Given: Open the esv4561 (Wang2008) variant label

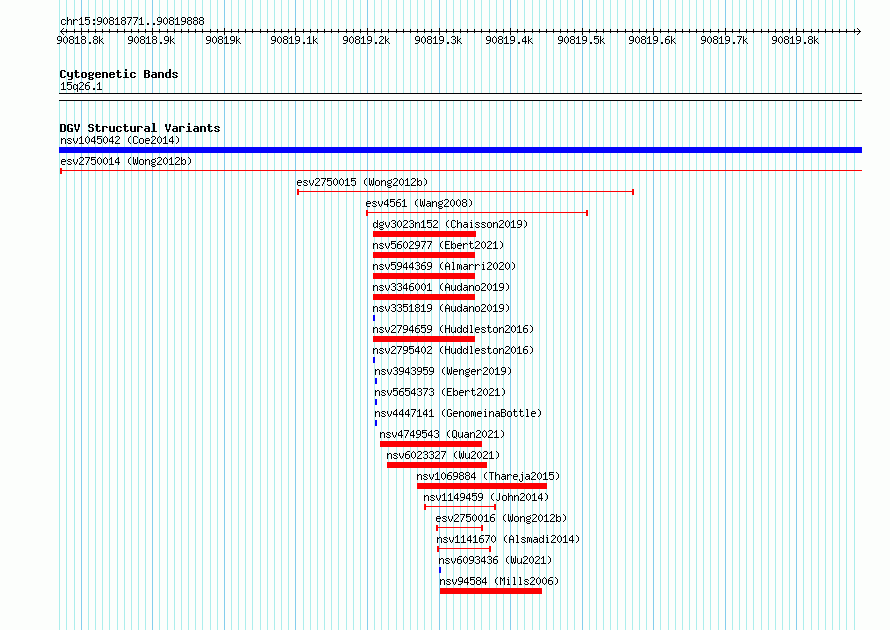Looking at the screenshot, I should point(419,203).
